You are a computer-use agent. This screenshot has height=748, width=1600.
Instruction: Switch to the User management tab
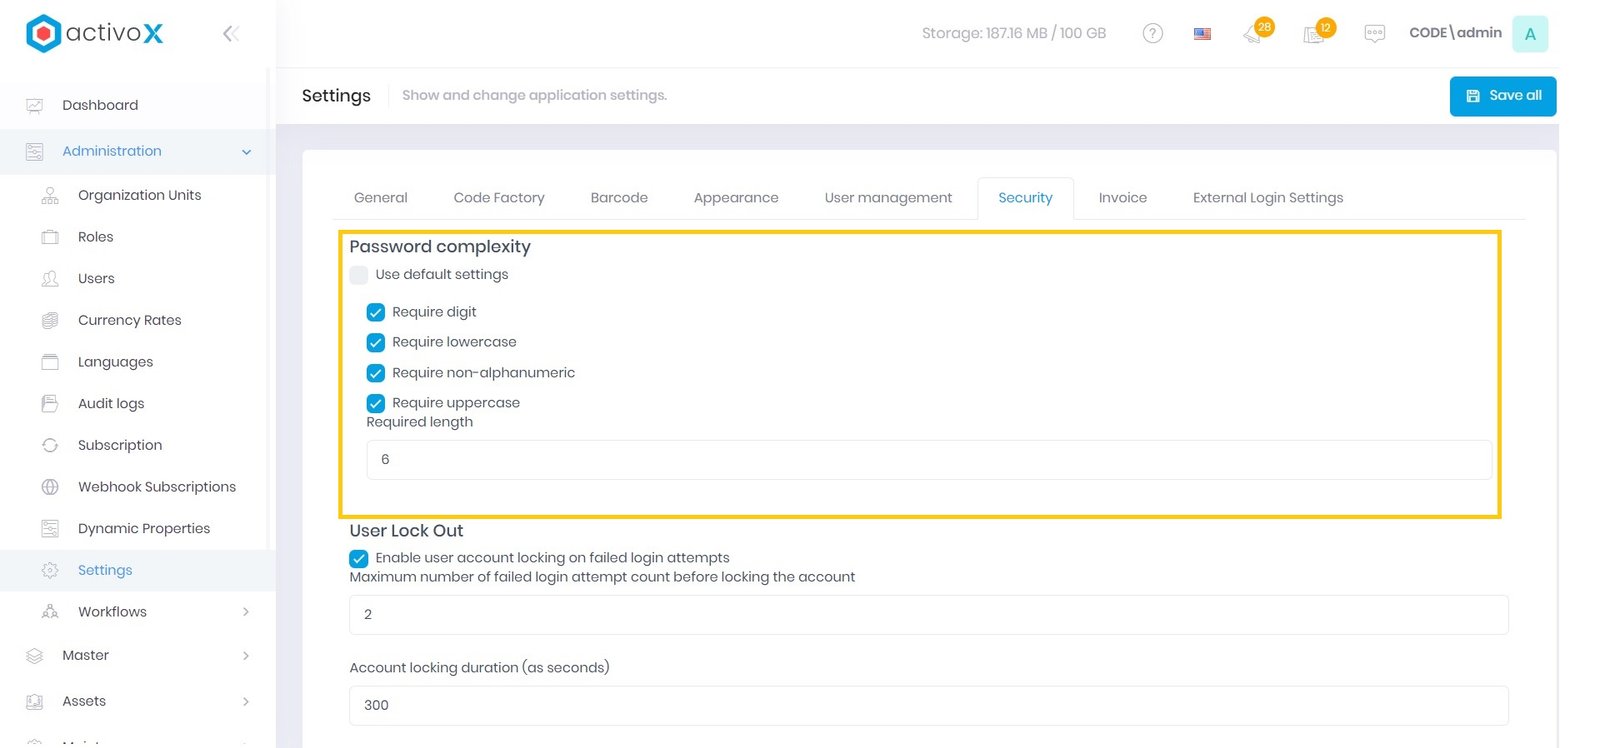click(x=888, y=198)
